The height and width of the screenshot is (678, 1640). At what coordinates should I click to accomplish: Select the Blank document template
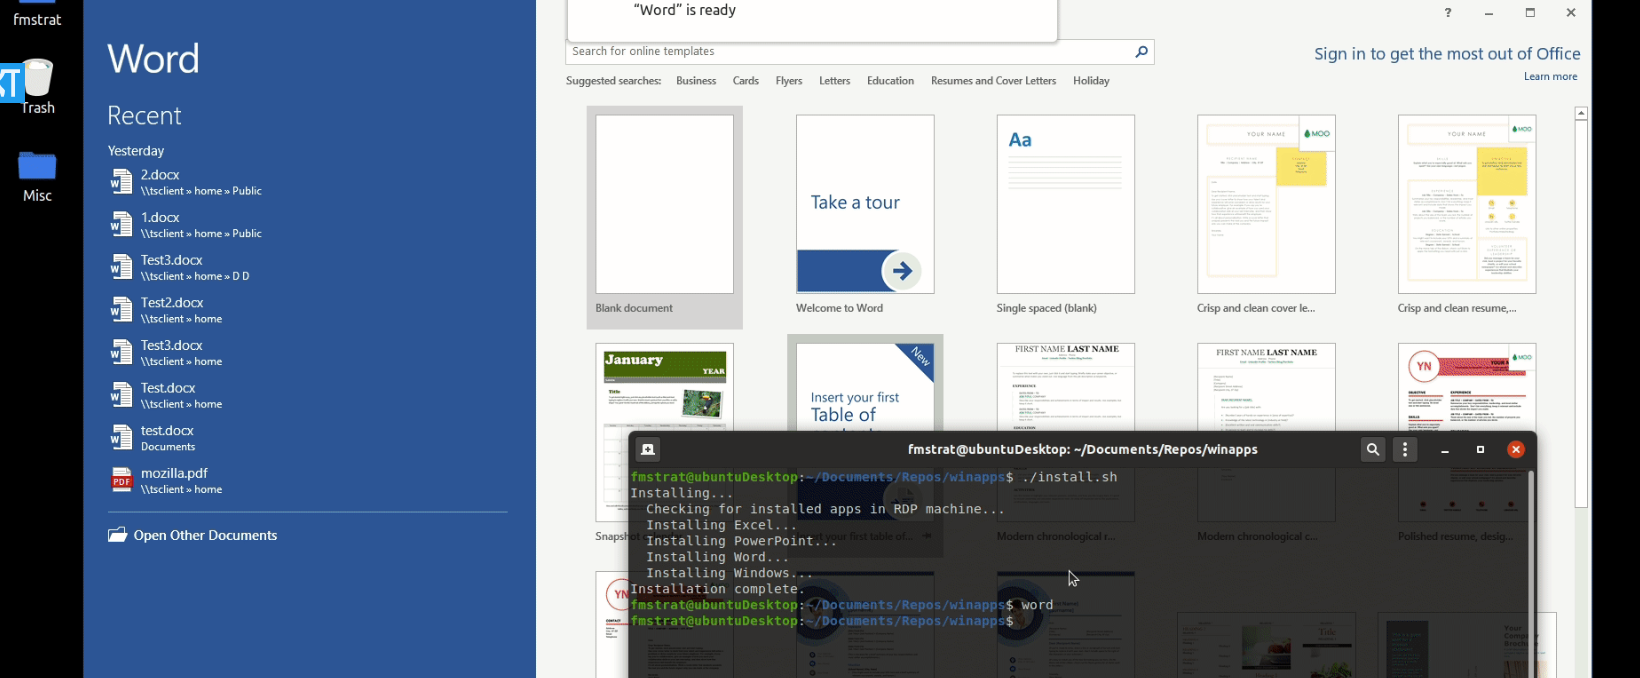point(665,217)
